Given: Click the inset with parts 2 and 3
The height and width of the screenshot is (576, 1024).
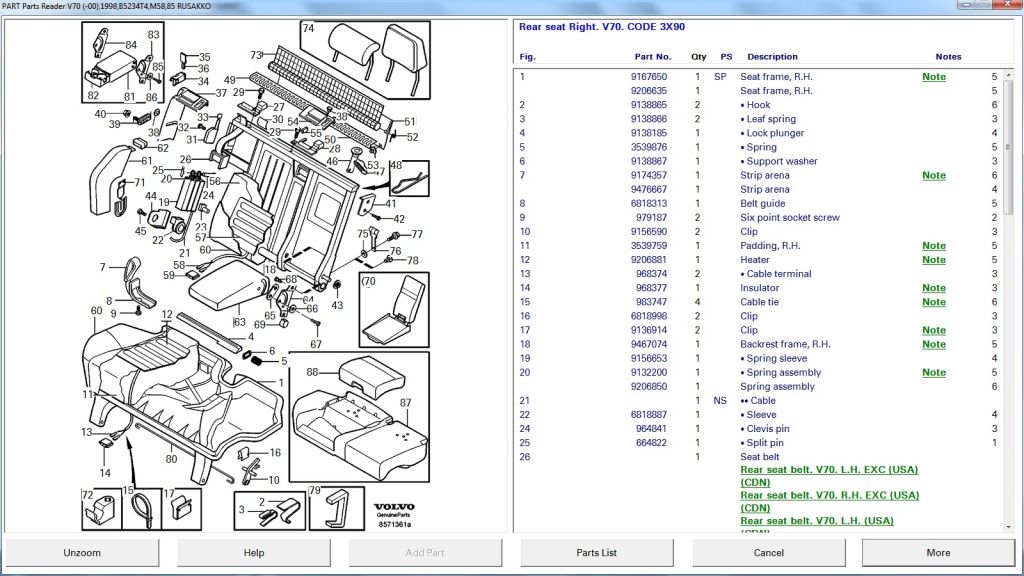Looking at the screenshot, I should 270,511.
